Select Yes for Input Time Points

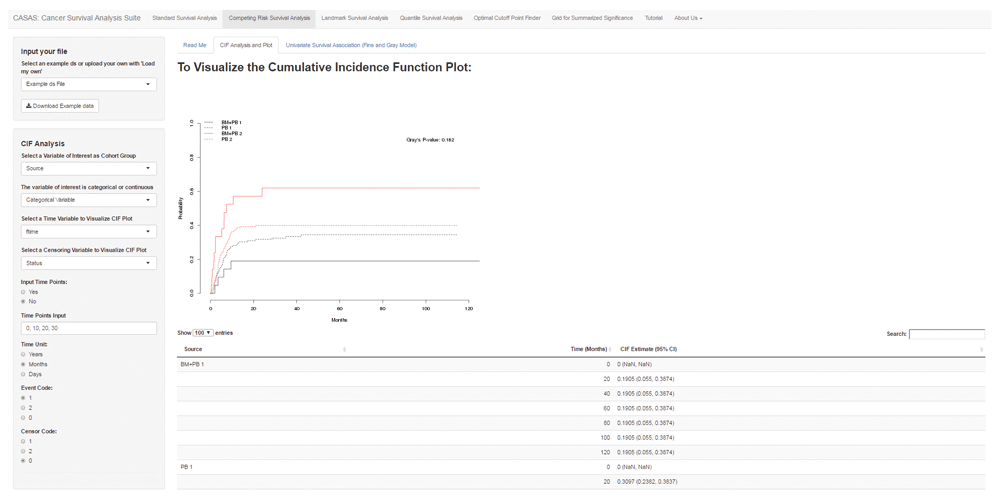24,292
